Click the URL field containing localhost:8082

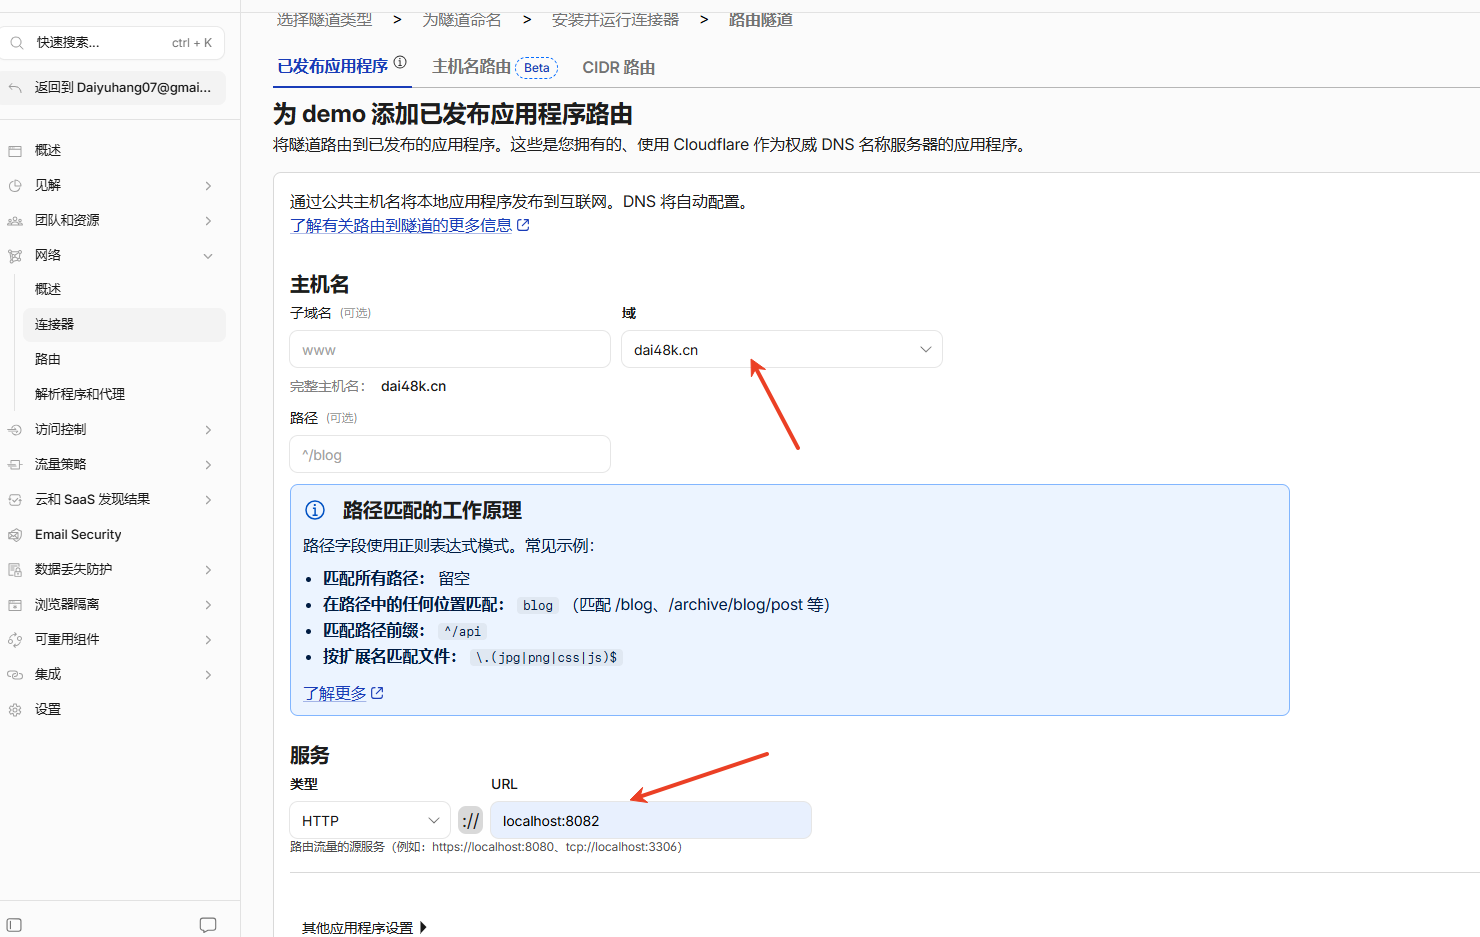[x=651, y=820]
